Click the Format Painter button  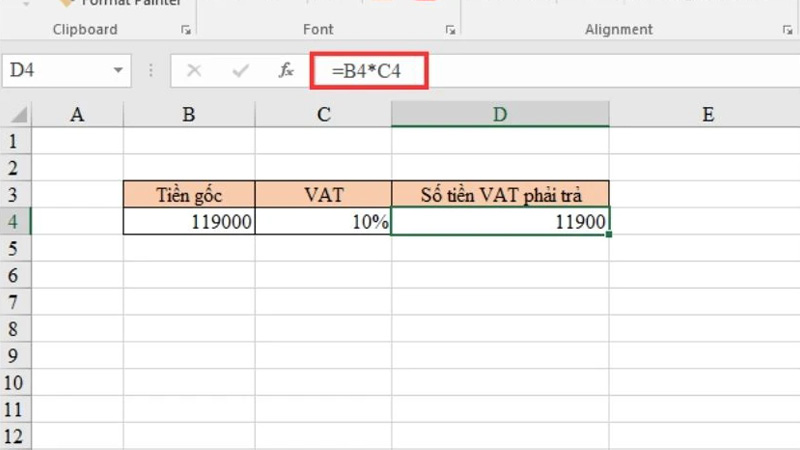[x=120, y=3]
